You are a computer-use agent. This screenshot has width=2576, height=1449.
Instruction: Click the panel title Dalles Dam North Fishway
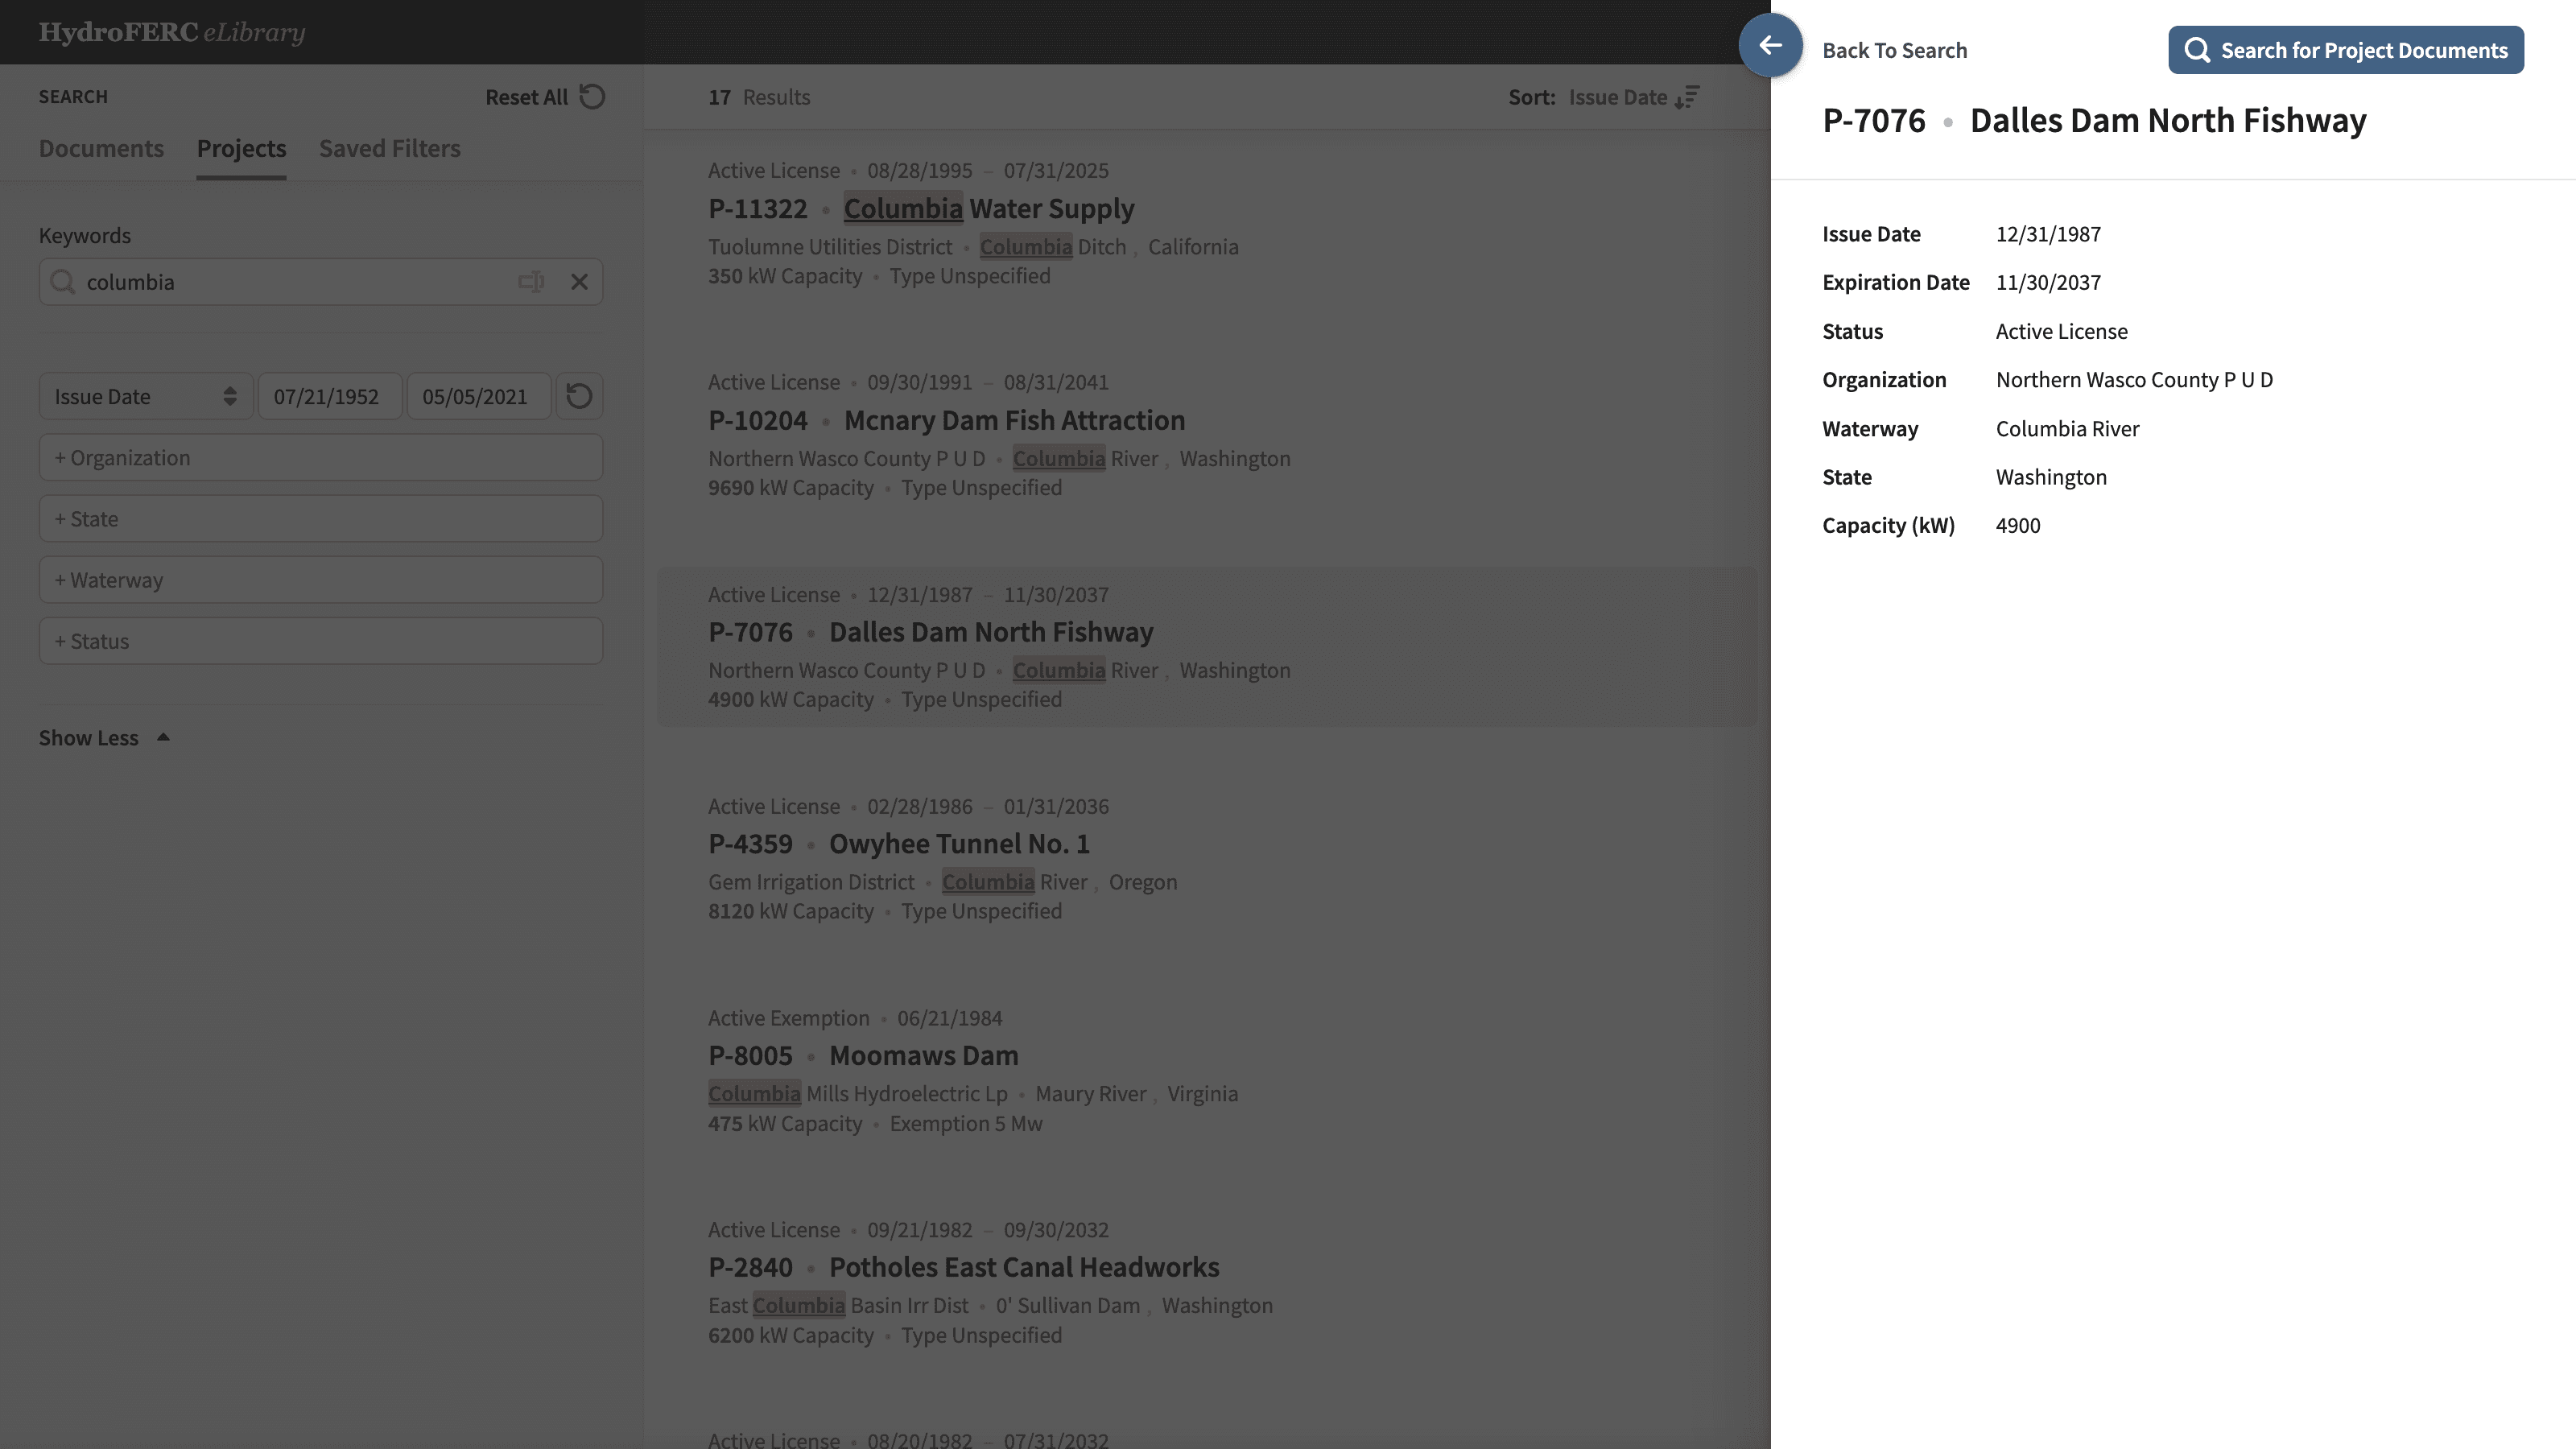coord(2167,120)
